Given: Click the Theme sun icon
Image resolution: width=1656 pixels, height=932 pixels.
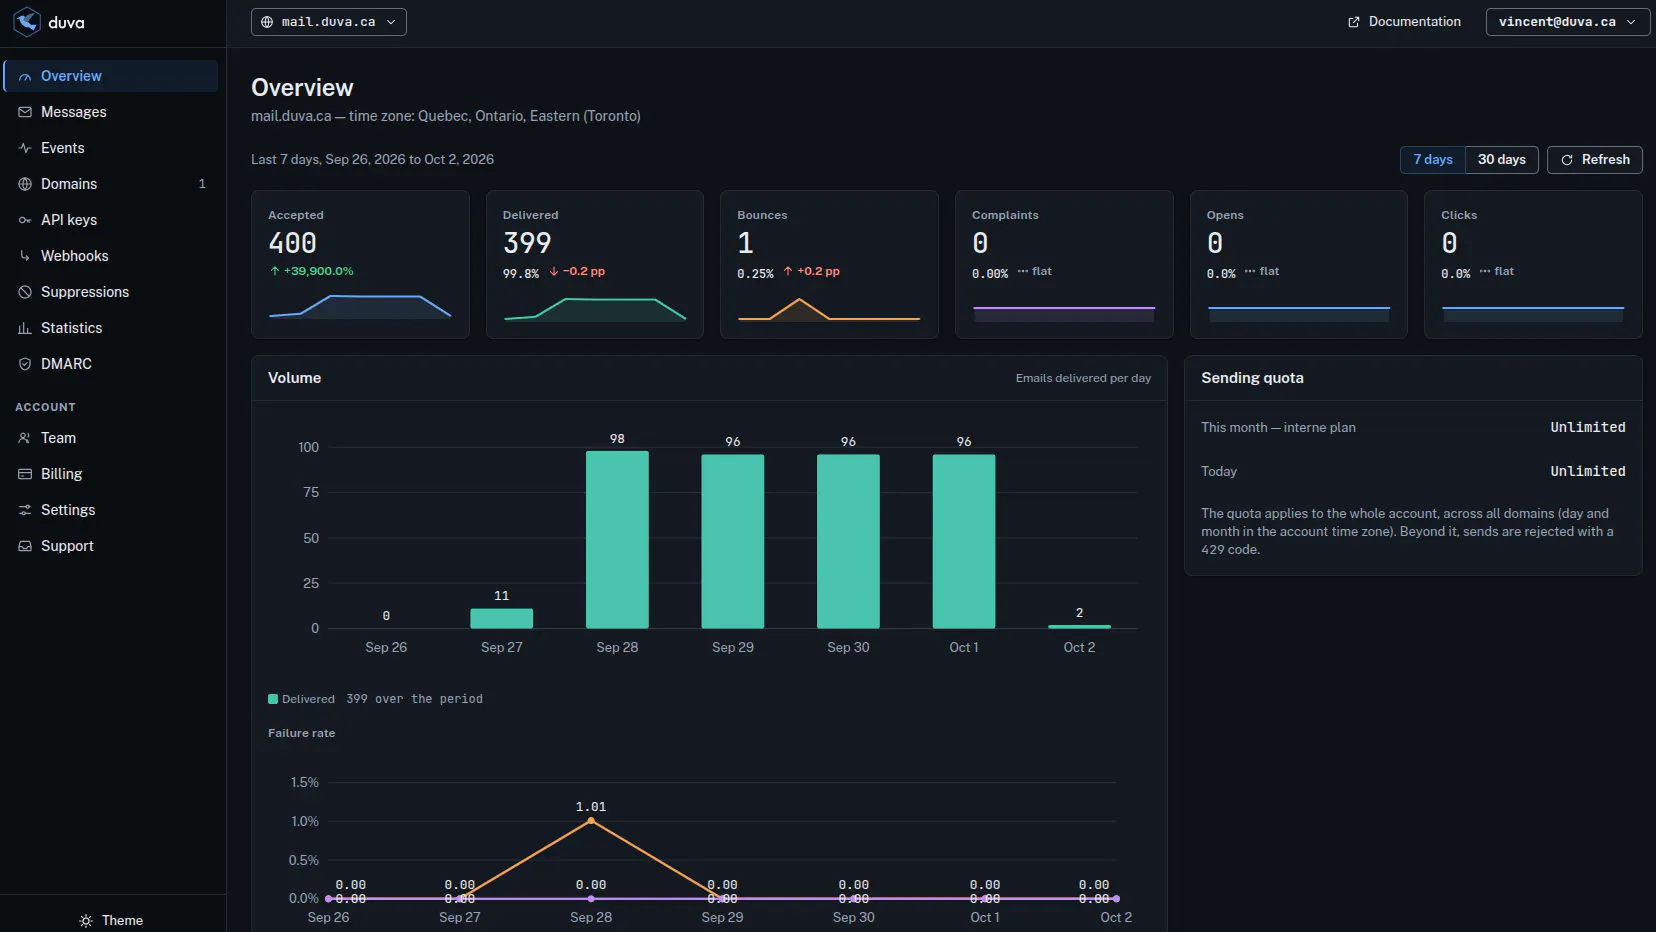Looking at the screenshot, I should (86, 921).
